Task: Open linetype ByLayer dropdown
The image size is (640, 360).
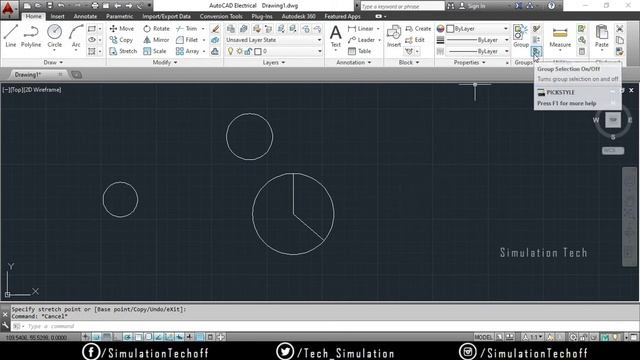Action: 478,51
